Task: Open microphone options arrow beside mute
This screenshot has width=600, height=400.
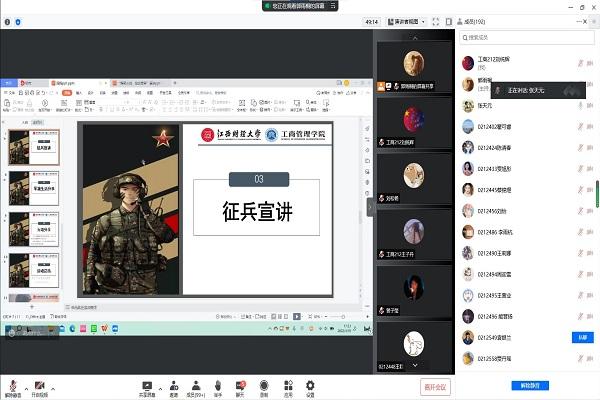Action: pos(26,389)
